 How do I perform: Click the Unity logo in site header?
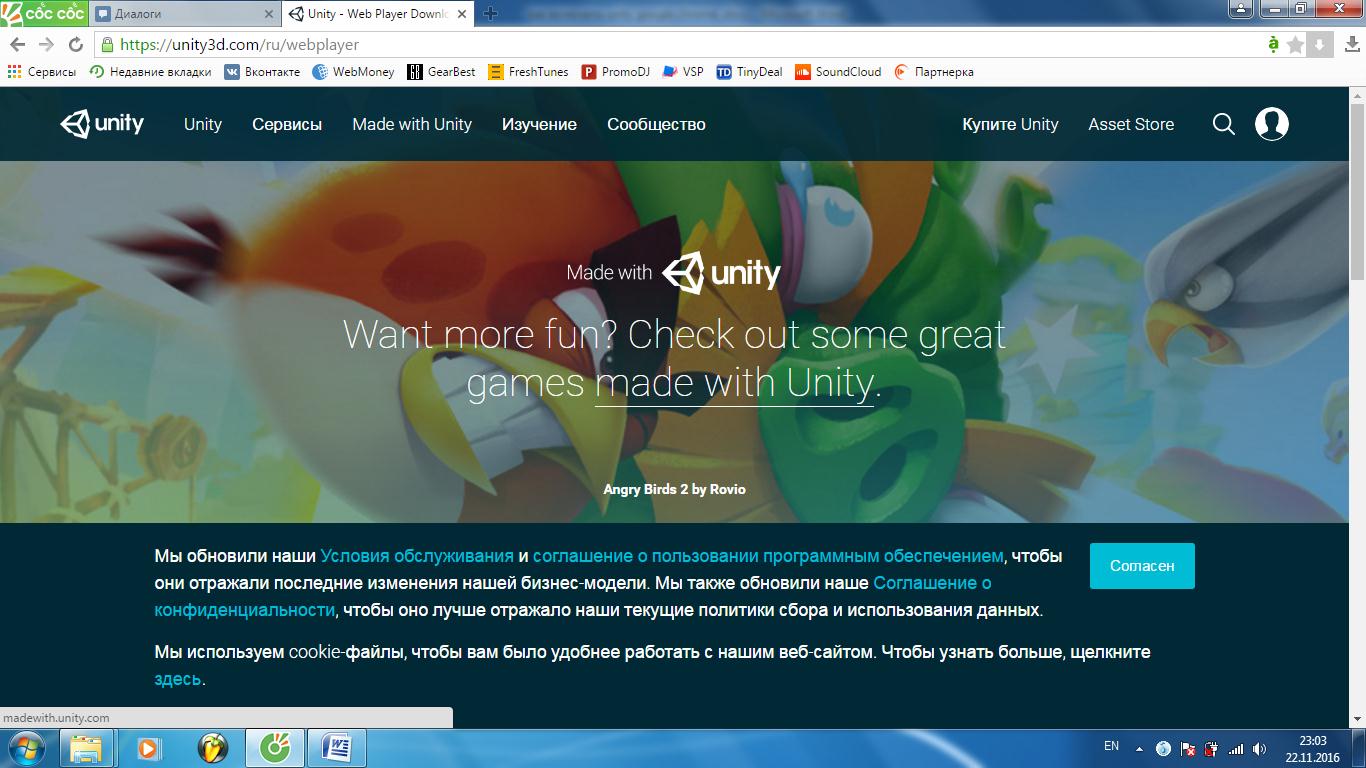[x=102, y=124]
